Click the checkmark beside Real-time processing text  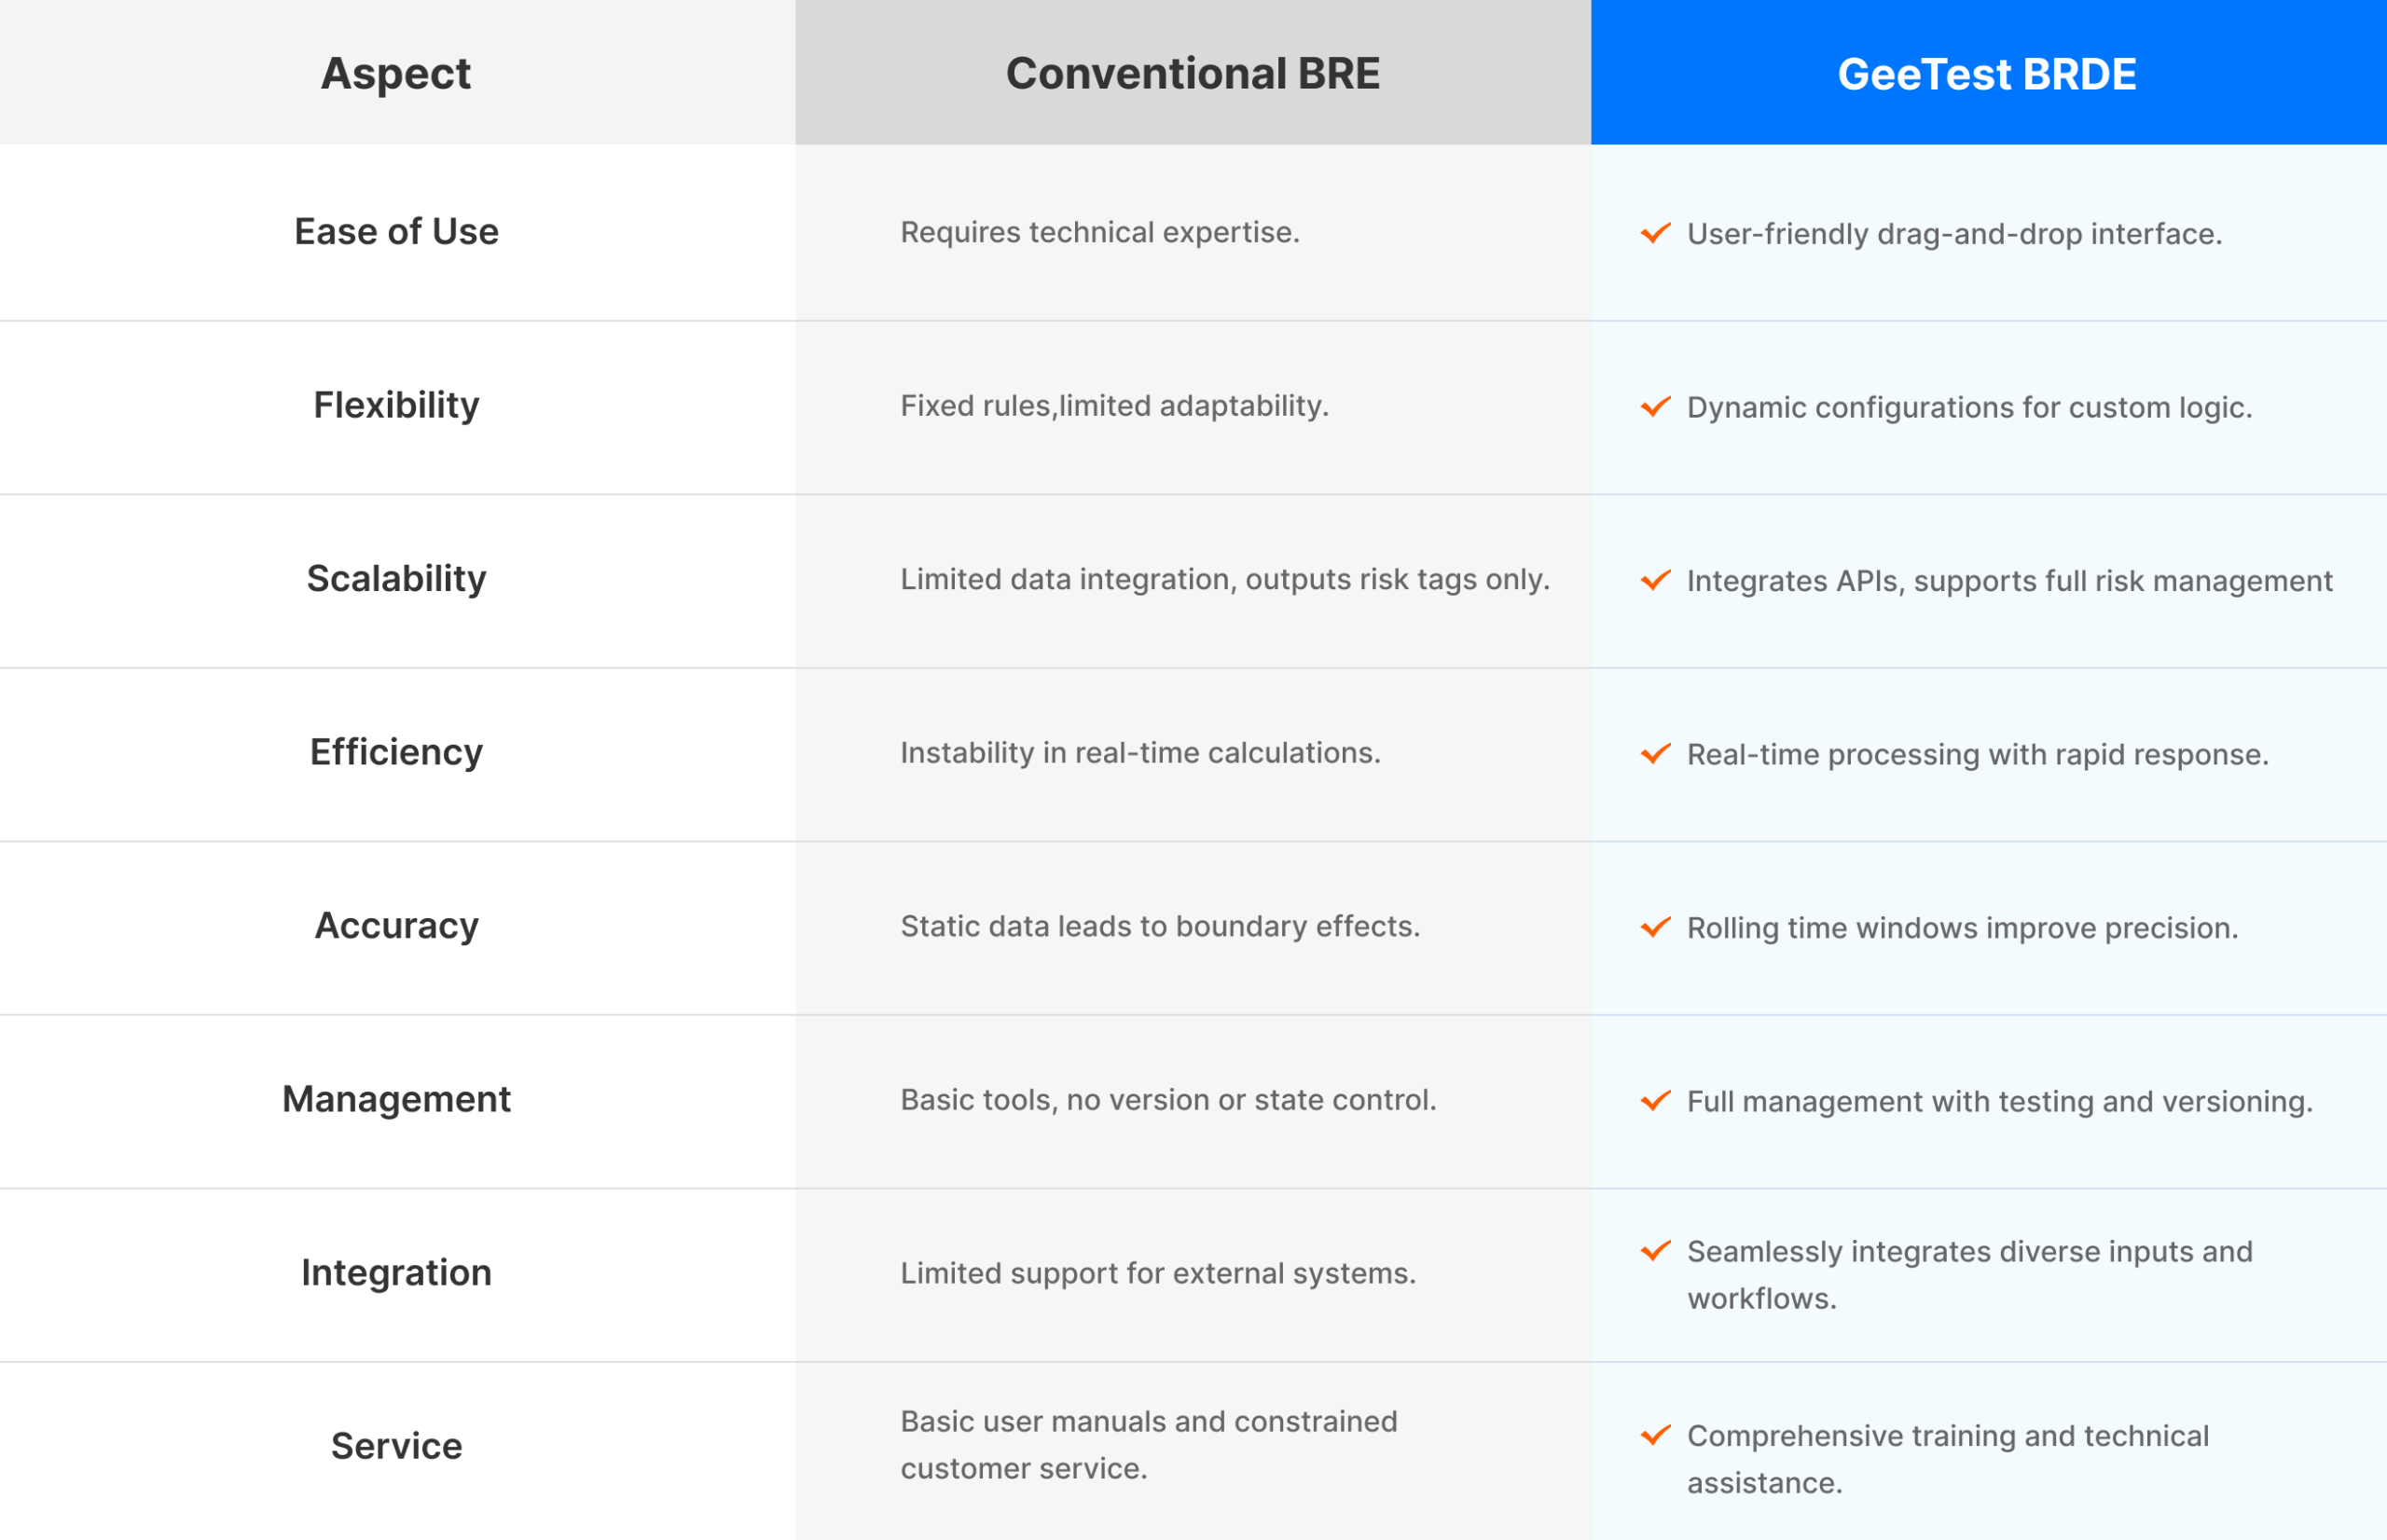(1655, 754)
